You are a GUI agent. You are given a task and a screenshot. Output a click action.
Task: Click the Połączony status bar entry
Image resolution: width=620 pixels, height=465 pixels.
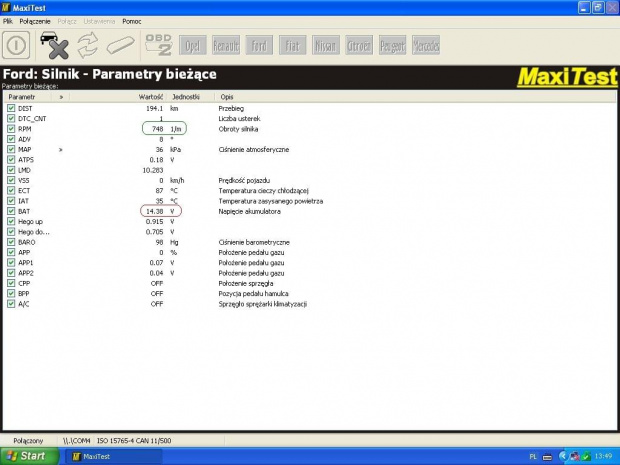point(28,440)
